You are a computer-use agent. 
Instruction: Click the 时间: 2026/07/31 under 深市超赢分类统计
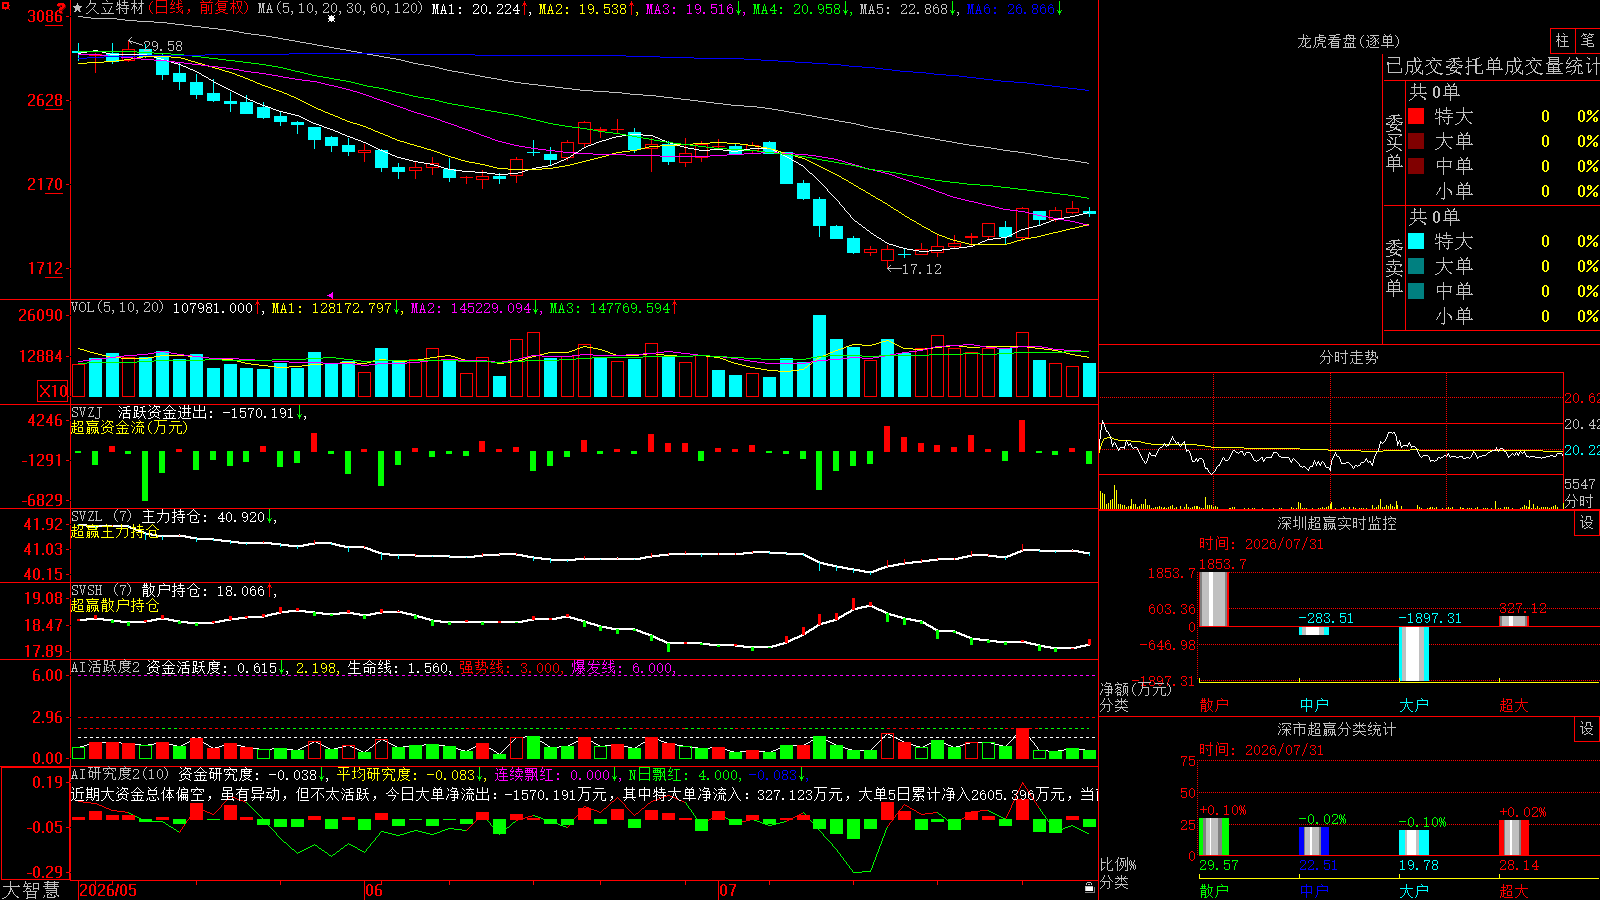pyautogui.click(x=1261, y=750)
